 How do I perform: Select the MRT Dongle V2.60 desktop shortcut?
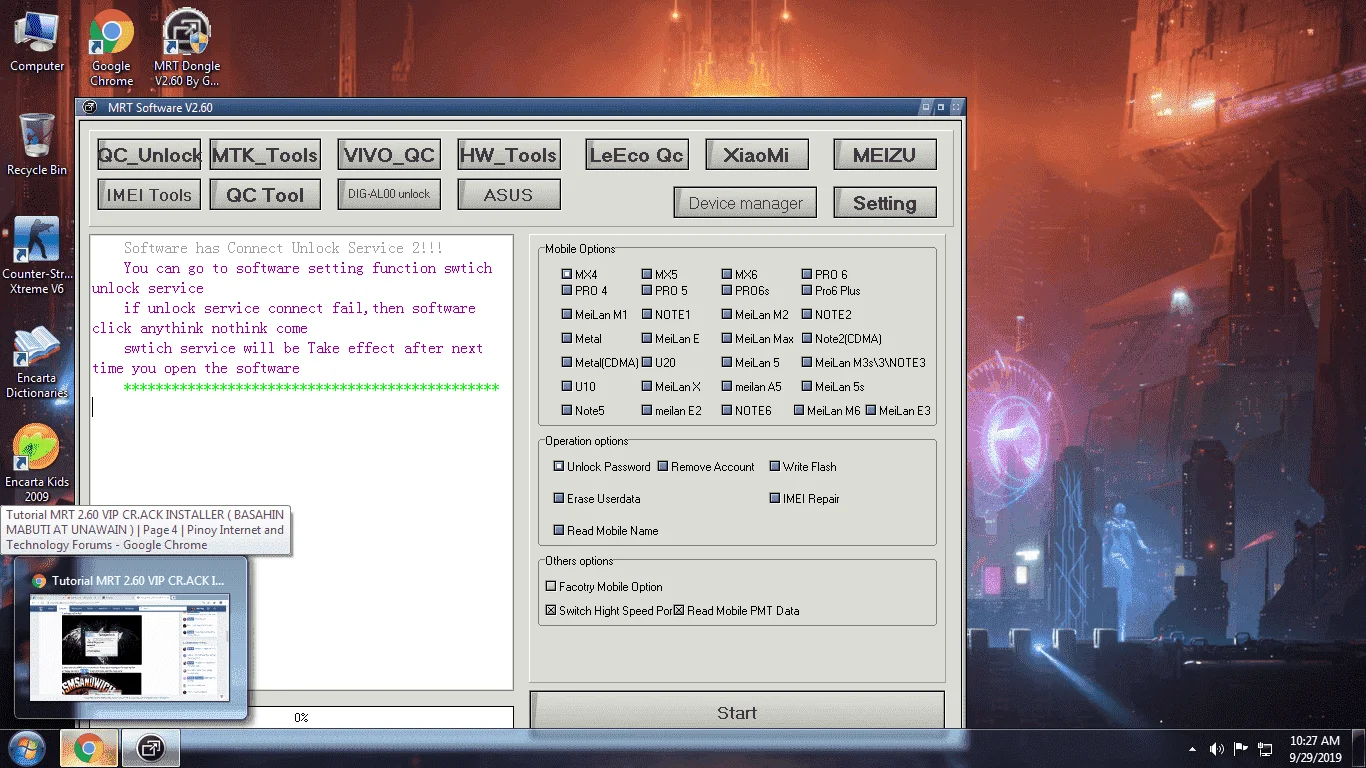pos(187,48)
